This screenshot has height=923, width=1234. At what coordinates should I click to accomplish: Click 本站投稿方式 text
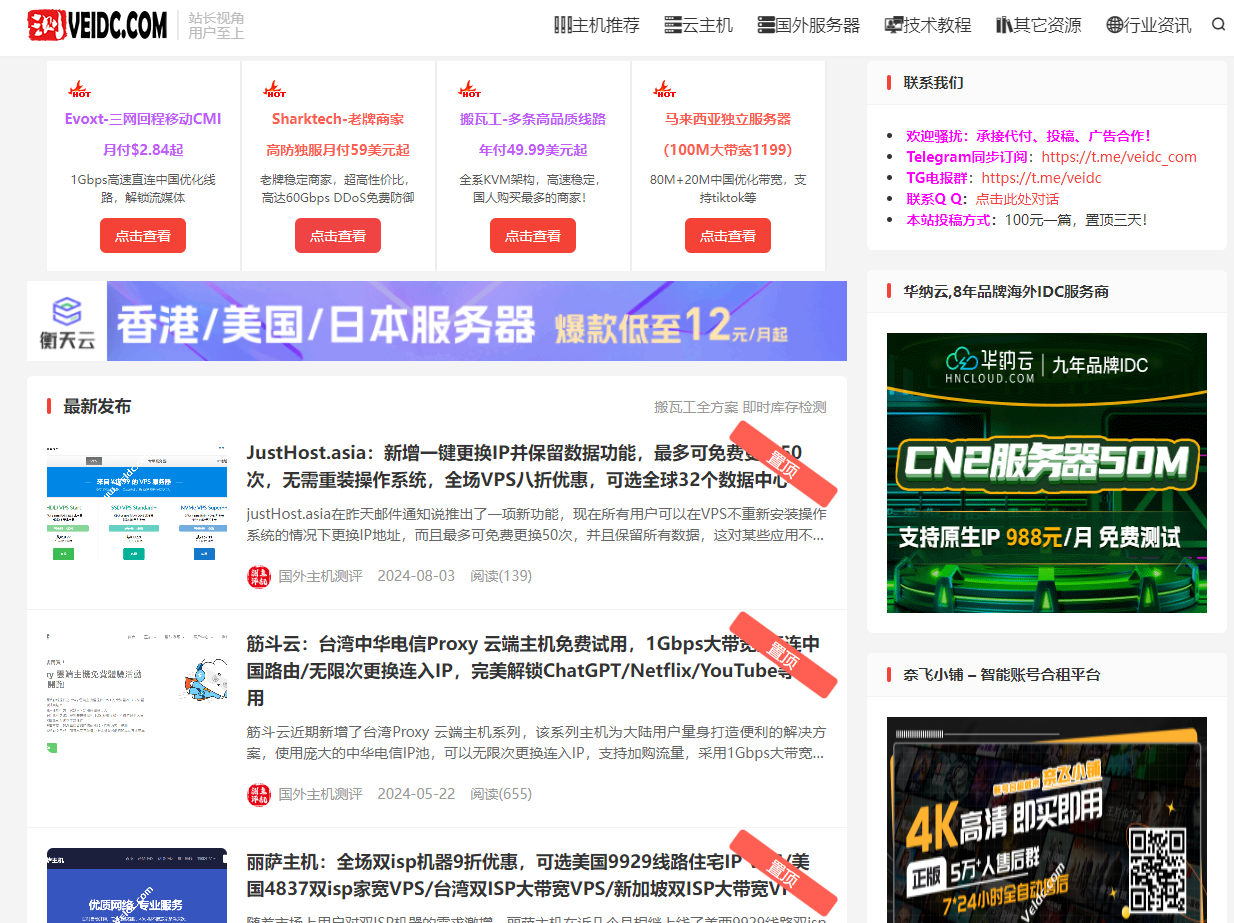pyautogui.click(x=950, y=220)
